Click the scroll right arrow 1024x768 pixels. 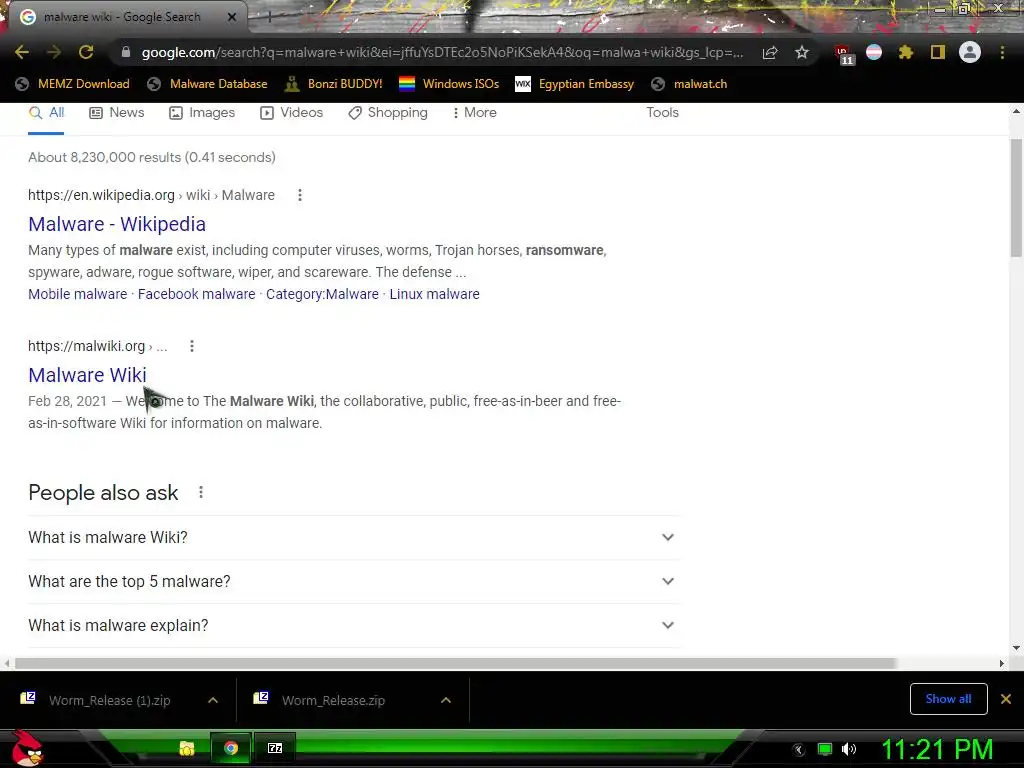[x=1002, y=664]
